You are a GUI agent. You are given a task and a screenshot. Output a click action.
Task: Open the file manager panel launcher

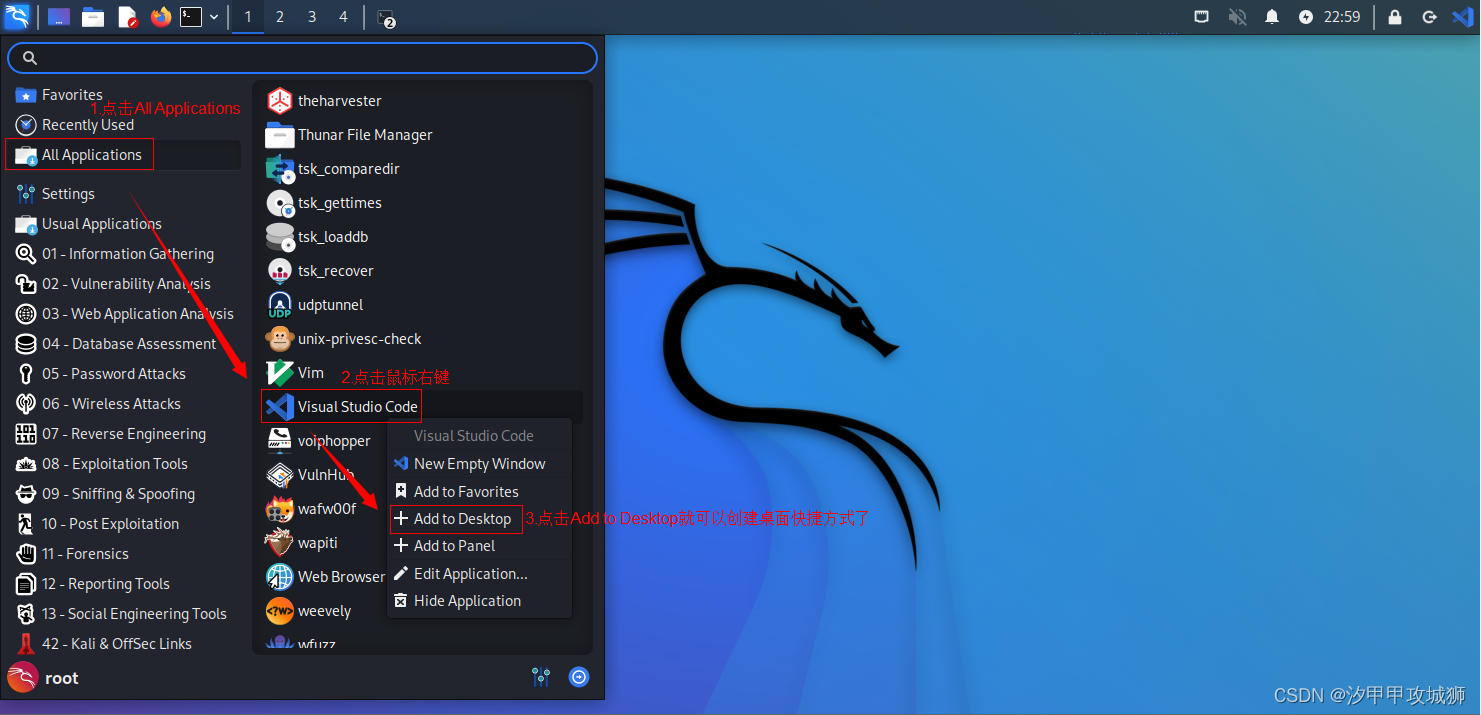click(x=93, y=17)
